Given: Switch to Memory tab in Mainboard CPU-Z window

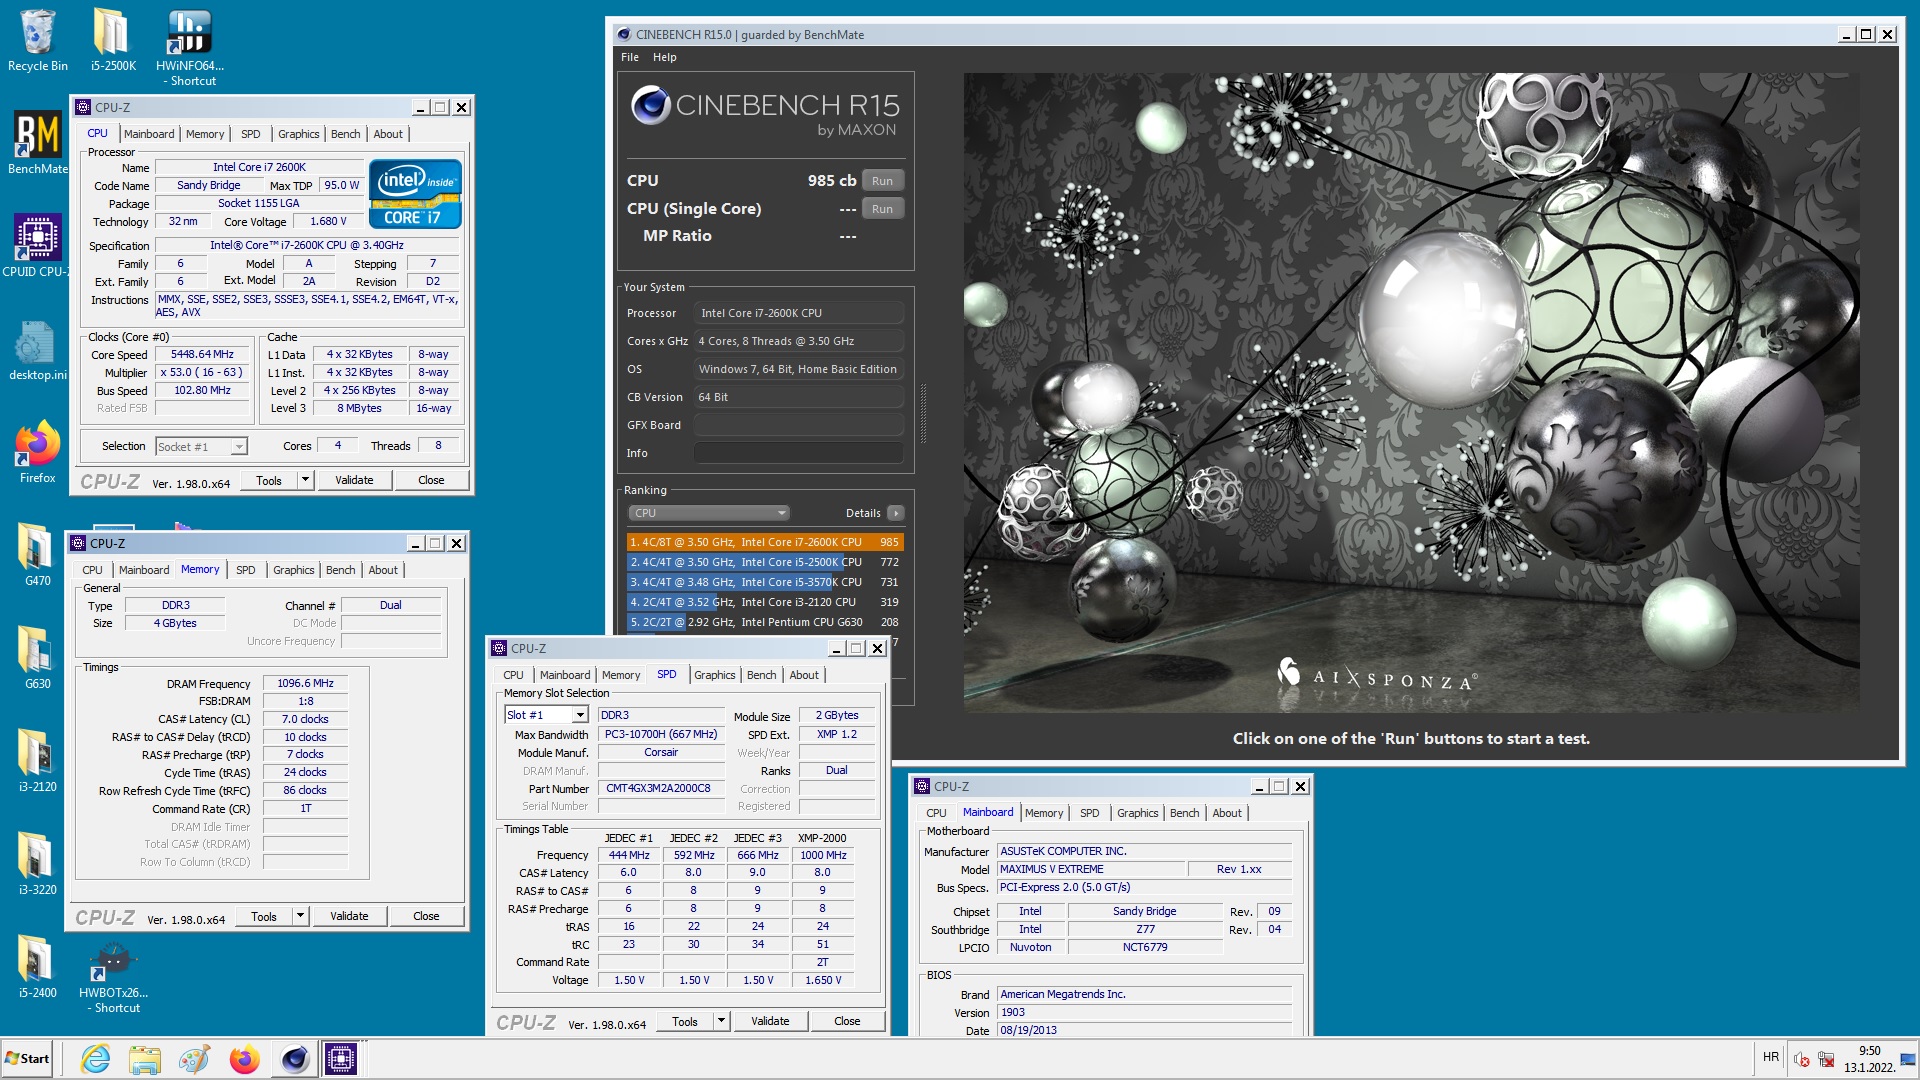Looking at the screenshot, I should [1044, 813].
